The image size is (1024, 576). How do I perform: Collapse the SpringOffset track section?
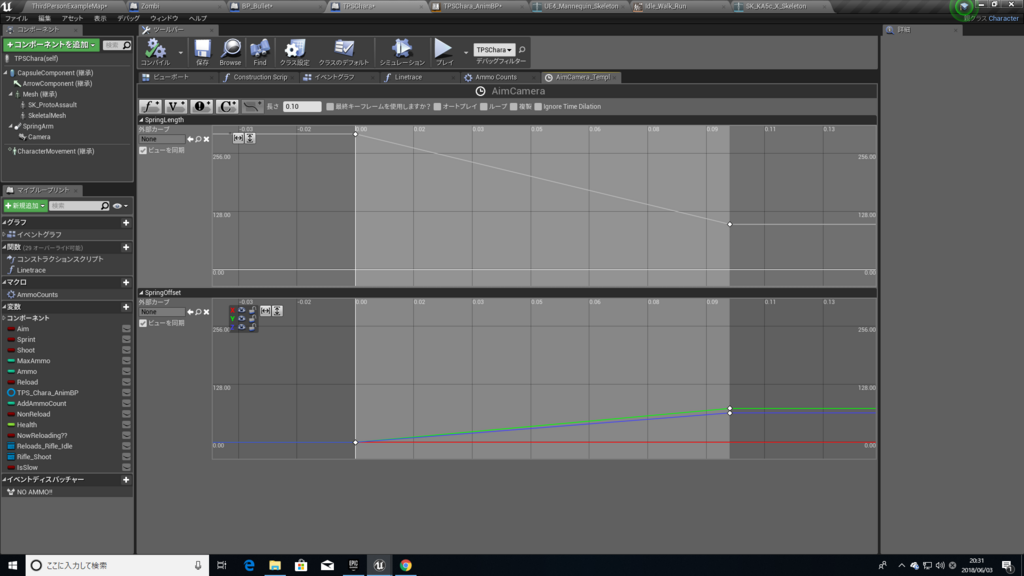141,293
